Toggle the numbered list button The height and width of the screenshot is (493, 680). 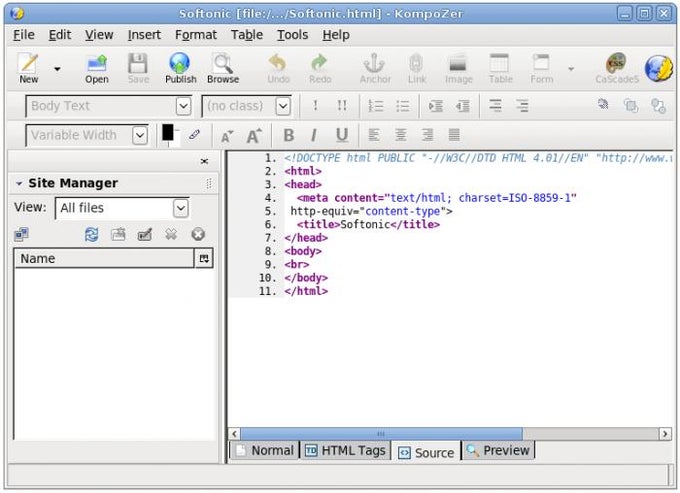click(x=376, y=105)
